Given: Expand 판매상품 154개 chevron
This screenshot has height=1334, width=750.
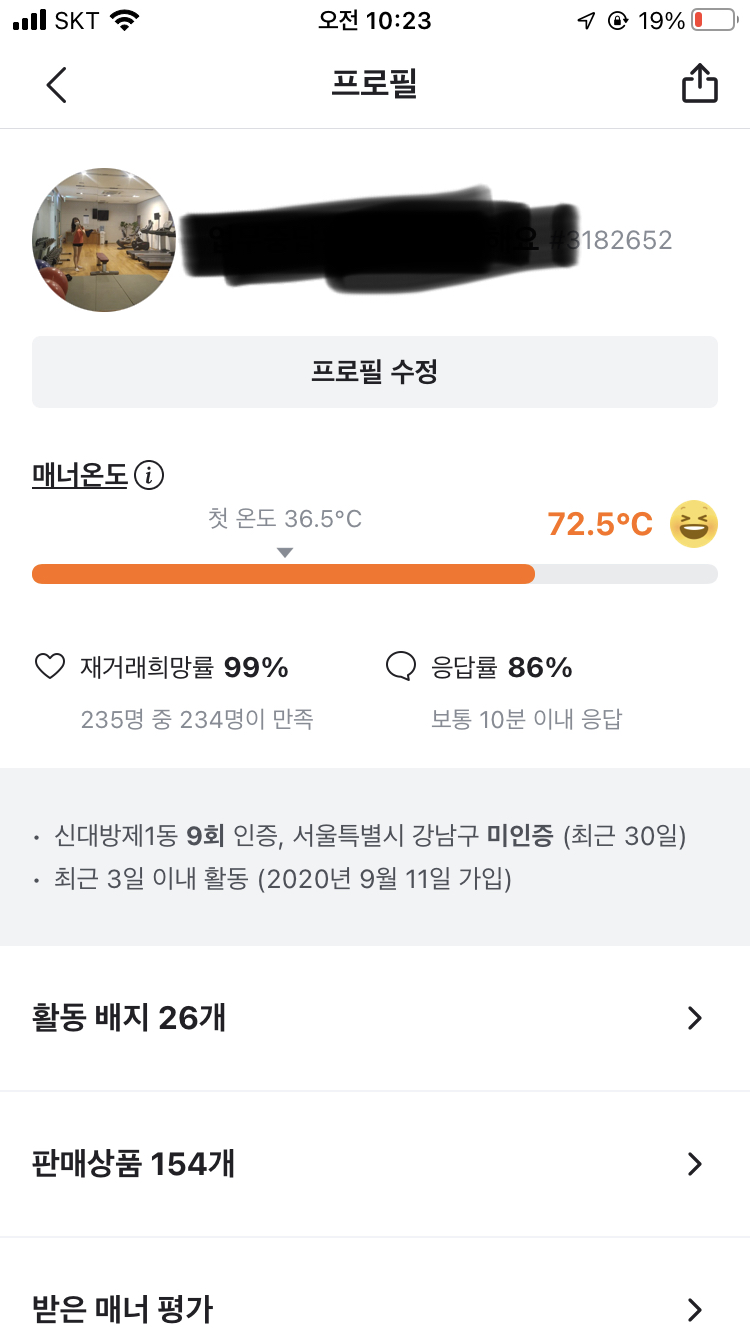Looking at the screenshot, I should tap(695, 1164).
